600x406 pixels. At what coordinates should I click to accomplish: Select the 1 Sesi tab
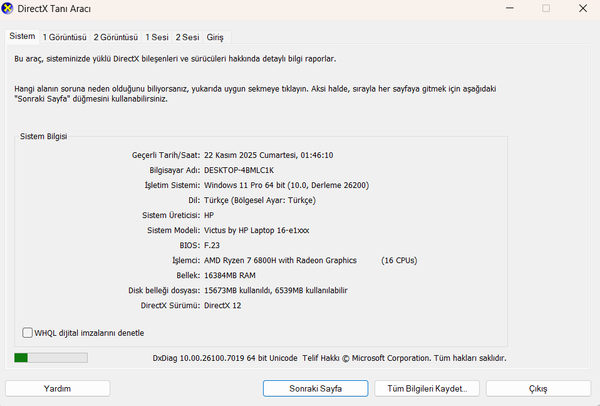click(x=157, y=37)
